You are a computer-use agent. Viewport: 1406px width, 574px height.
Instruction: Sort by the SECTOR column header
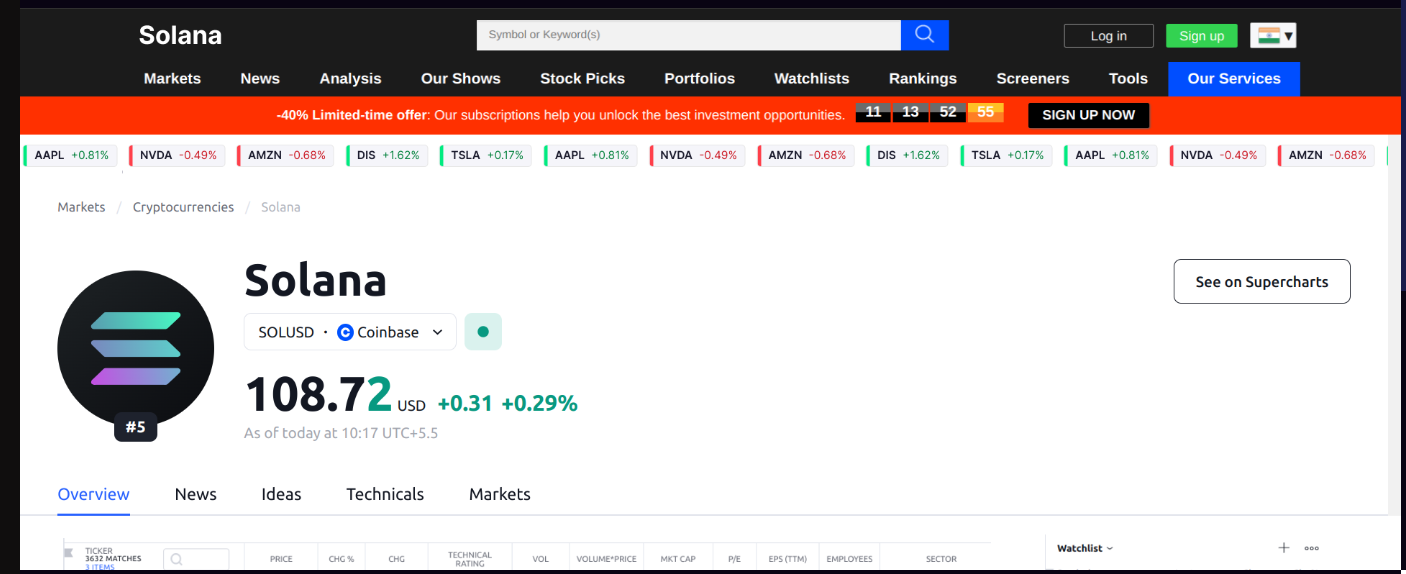click(x=941, y=559)
